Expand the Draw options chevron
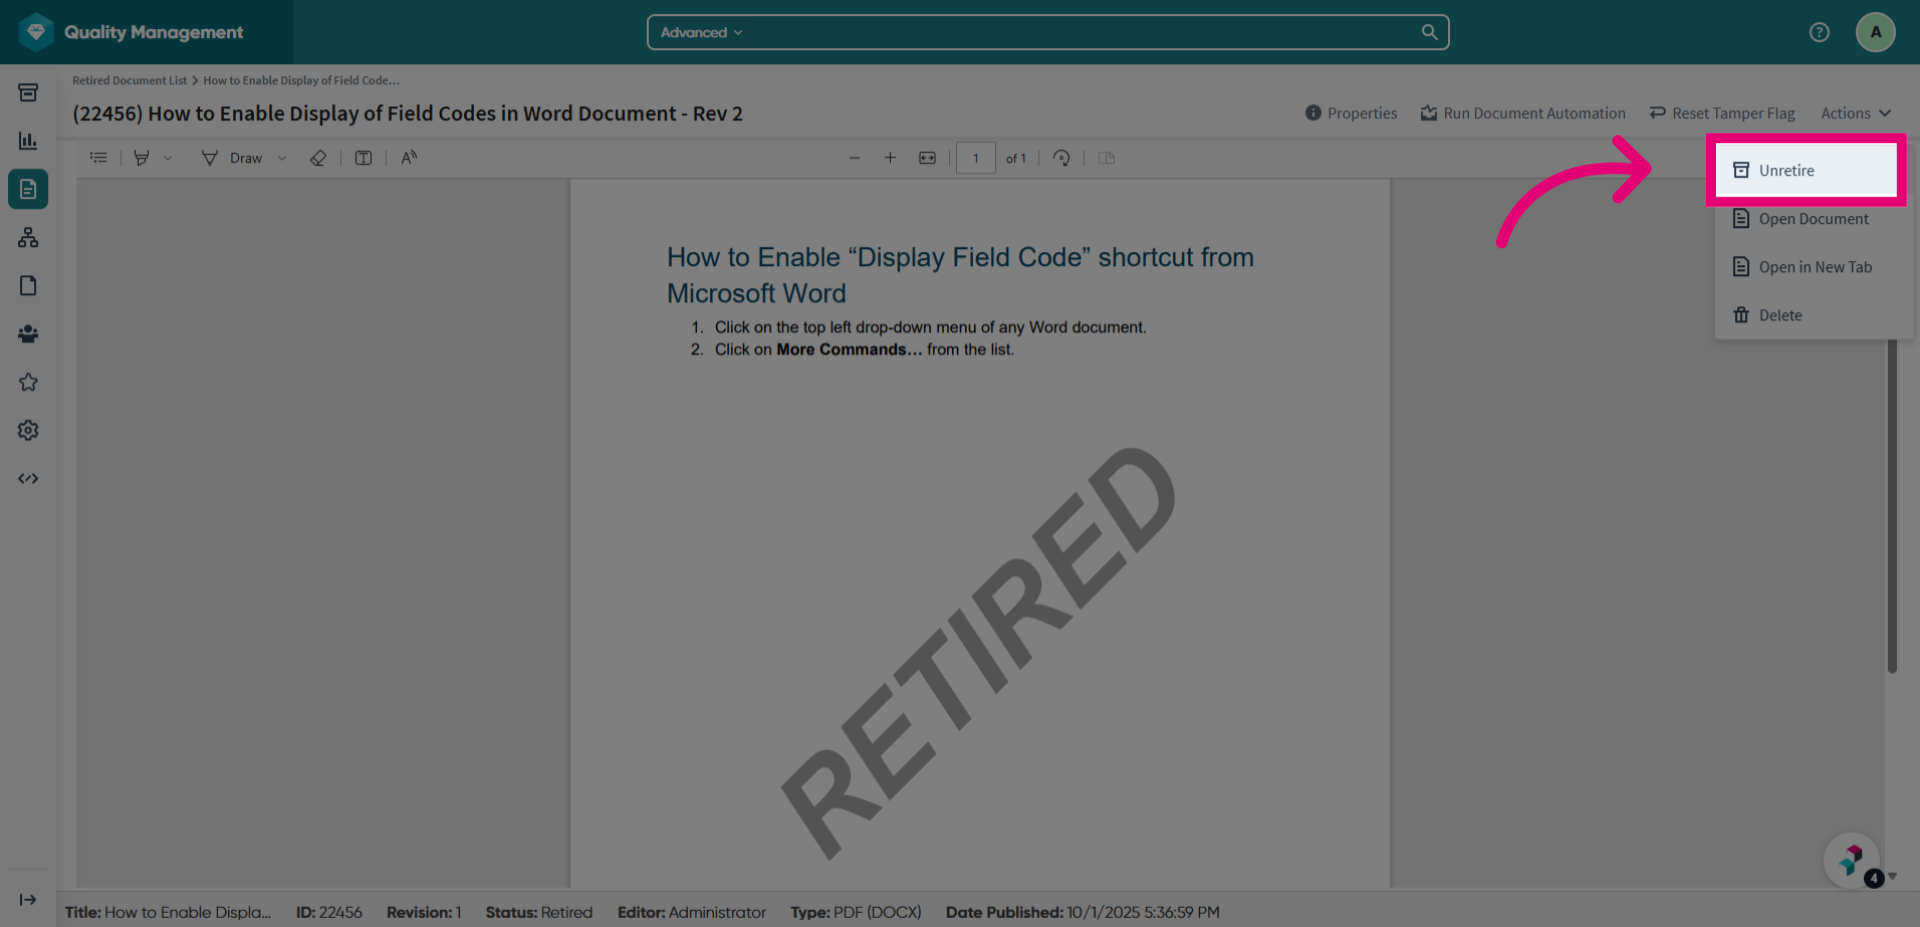Image resolution: width=1920 pixels, height=927 pixels. coord(282,158)
